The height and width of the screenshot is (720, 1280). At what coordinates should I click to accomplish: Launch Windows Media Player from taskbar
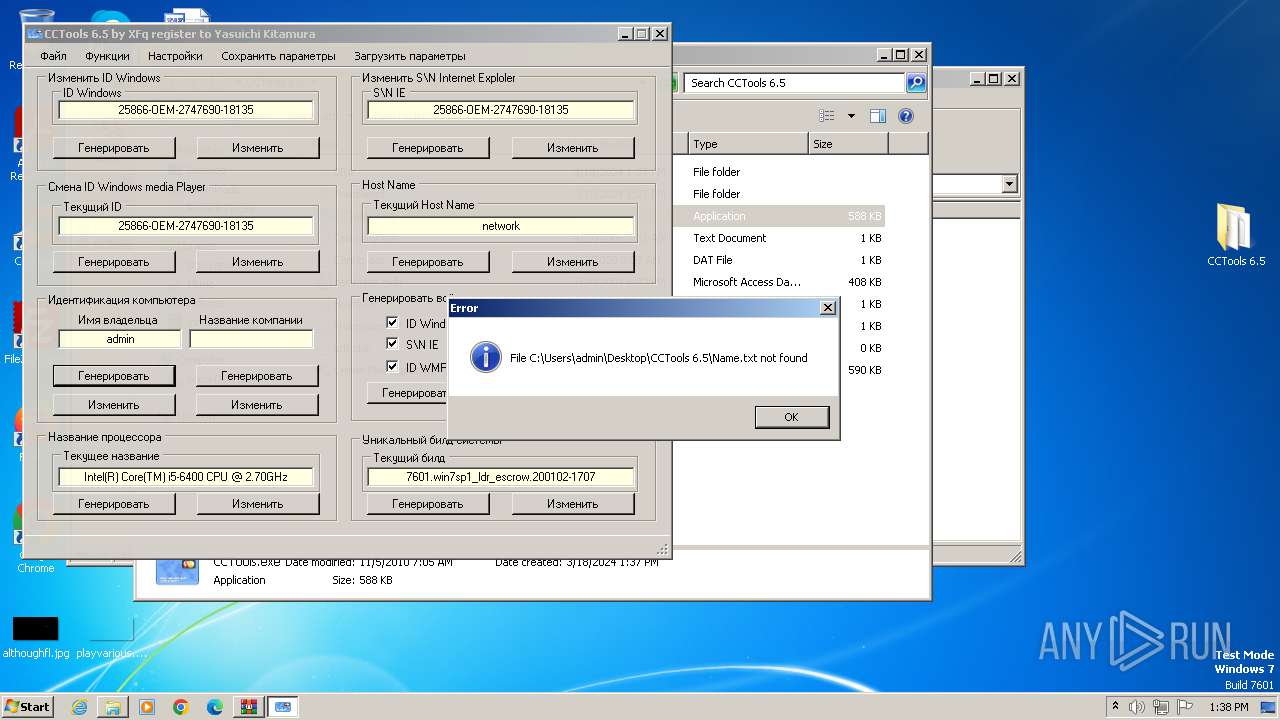(147, 707)
